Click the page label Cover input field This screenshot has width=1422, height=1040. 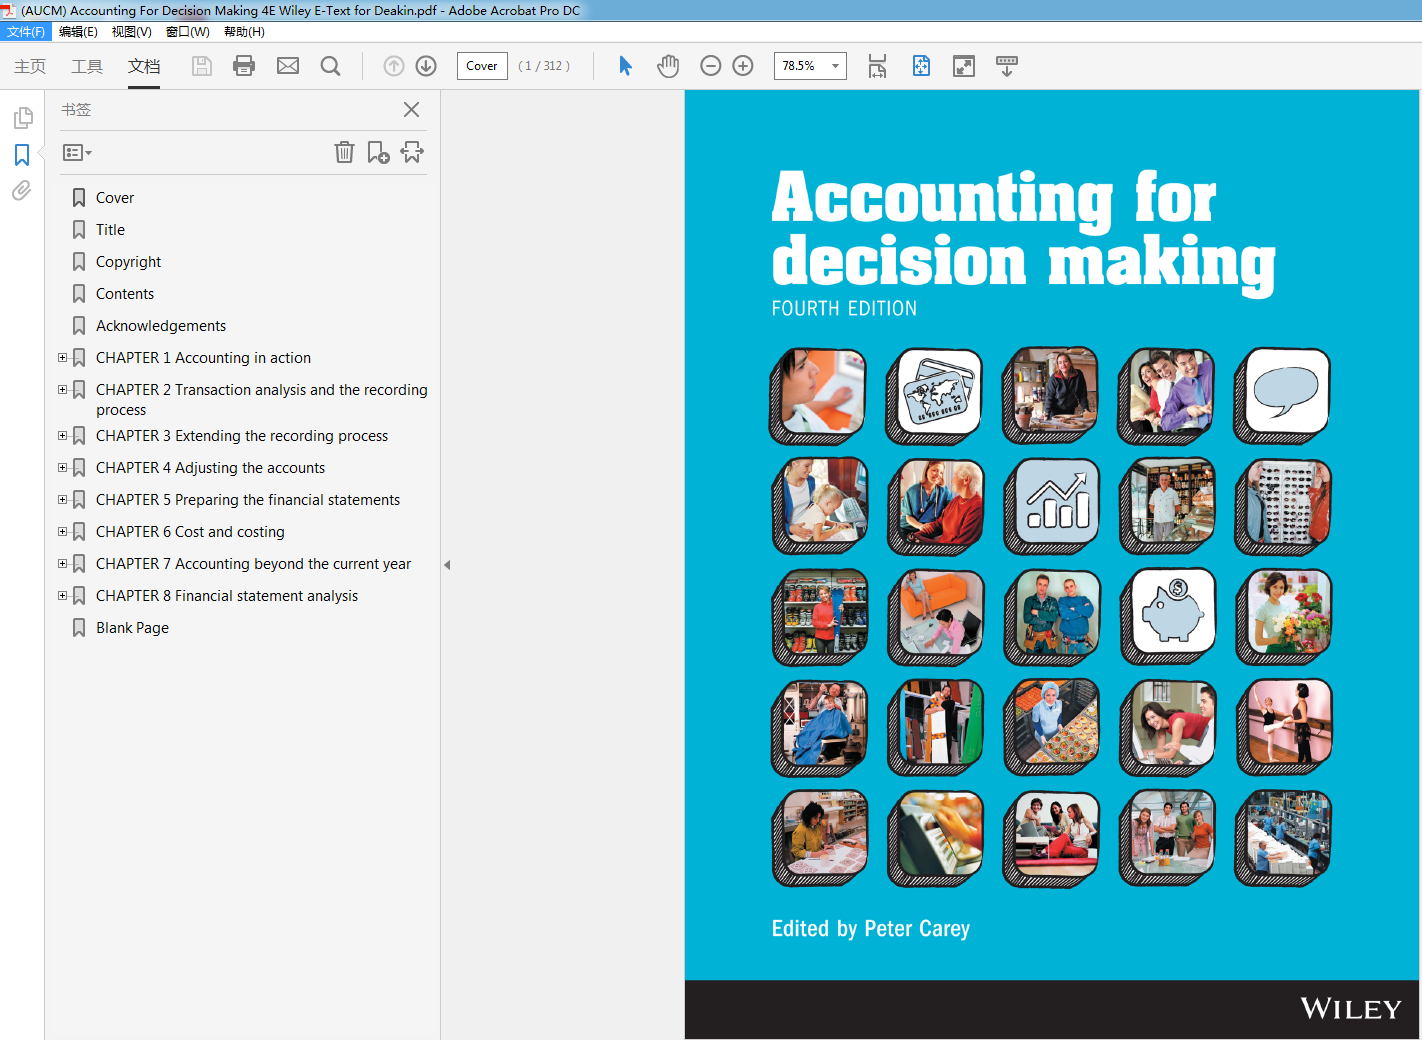[482, 66]
